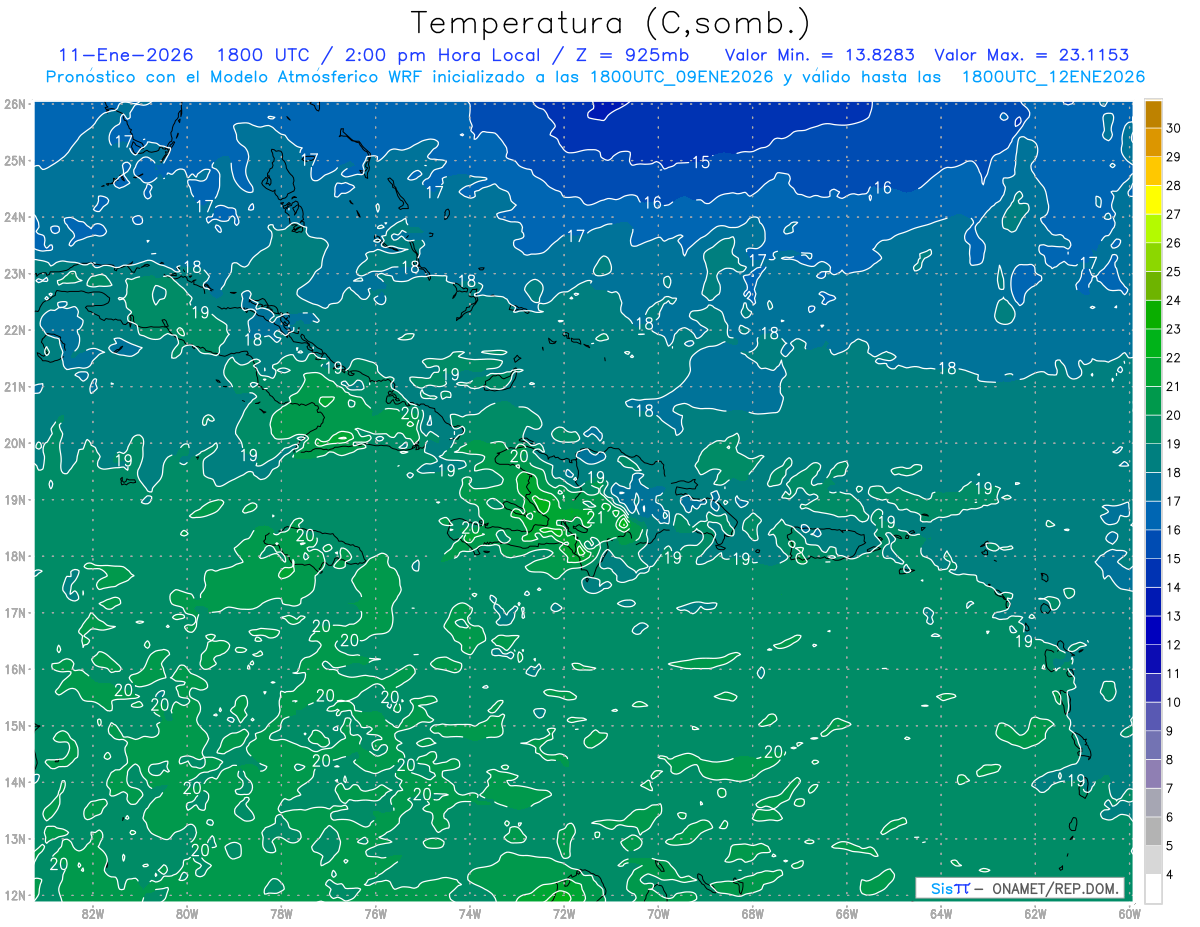
Task: Select the dark blue legend segment between 12 and 13
Action: point(1154,632)
